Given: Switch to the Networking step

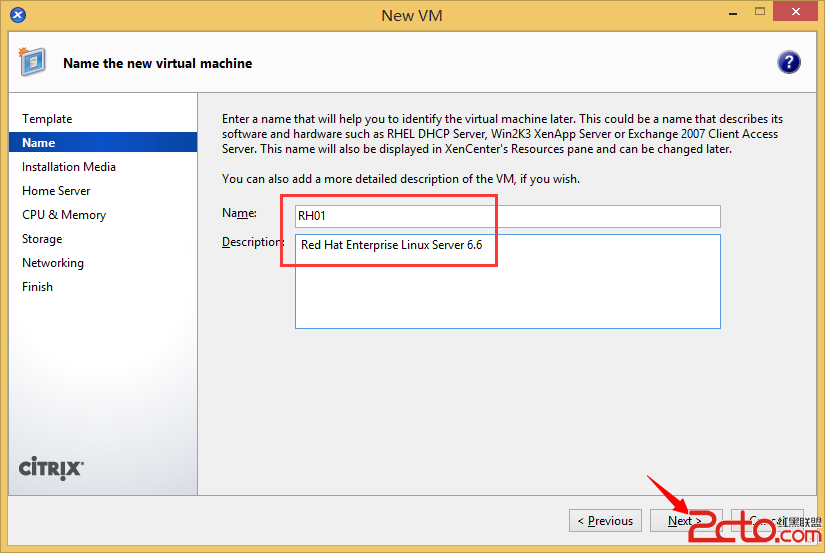Looking at the screenshot, I should pyautogui.click(x=53, y=263).
